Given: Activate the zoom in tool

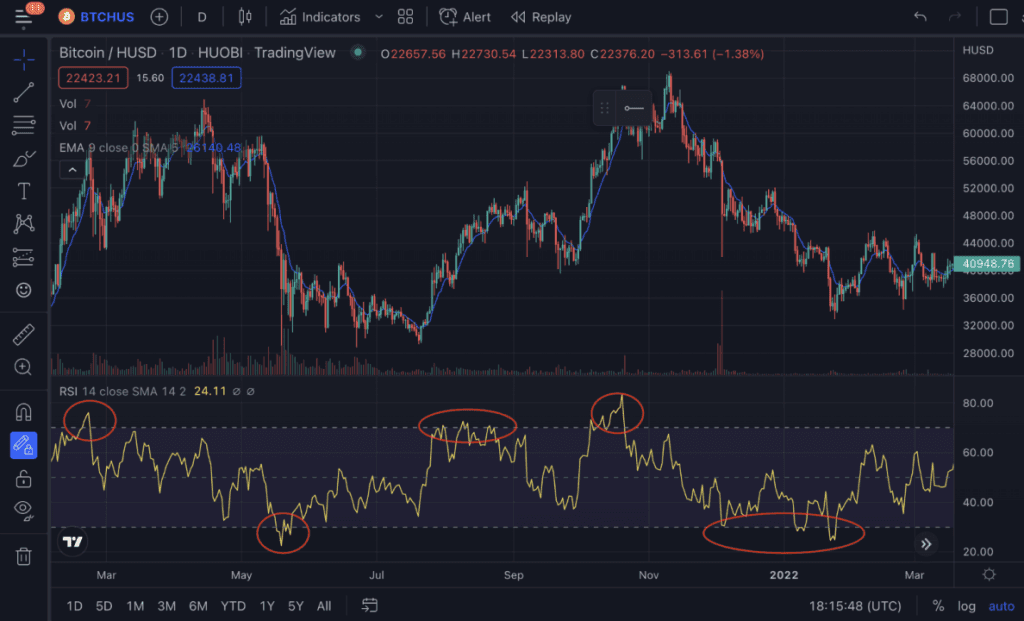Looking at the screenshot, I should point(24,368).
